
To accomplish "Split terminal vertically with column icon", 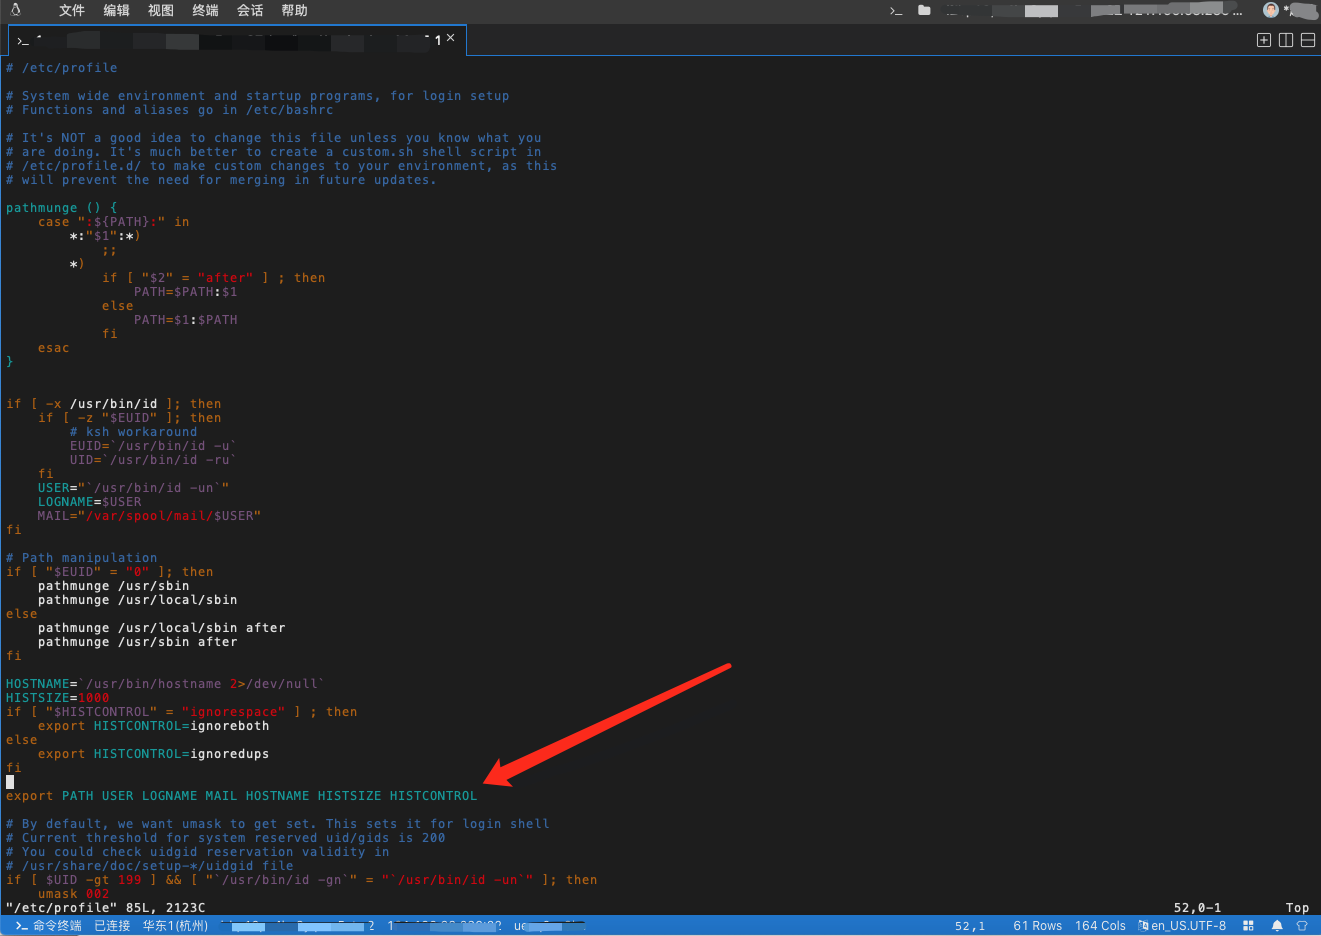I will [1286, 40].
